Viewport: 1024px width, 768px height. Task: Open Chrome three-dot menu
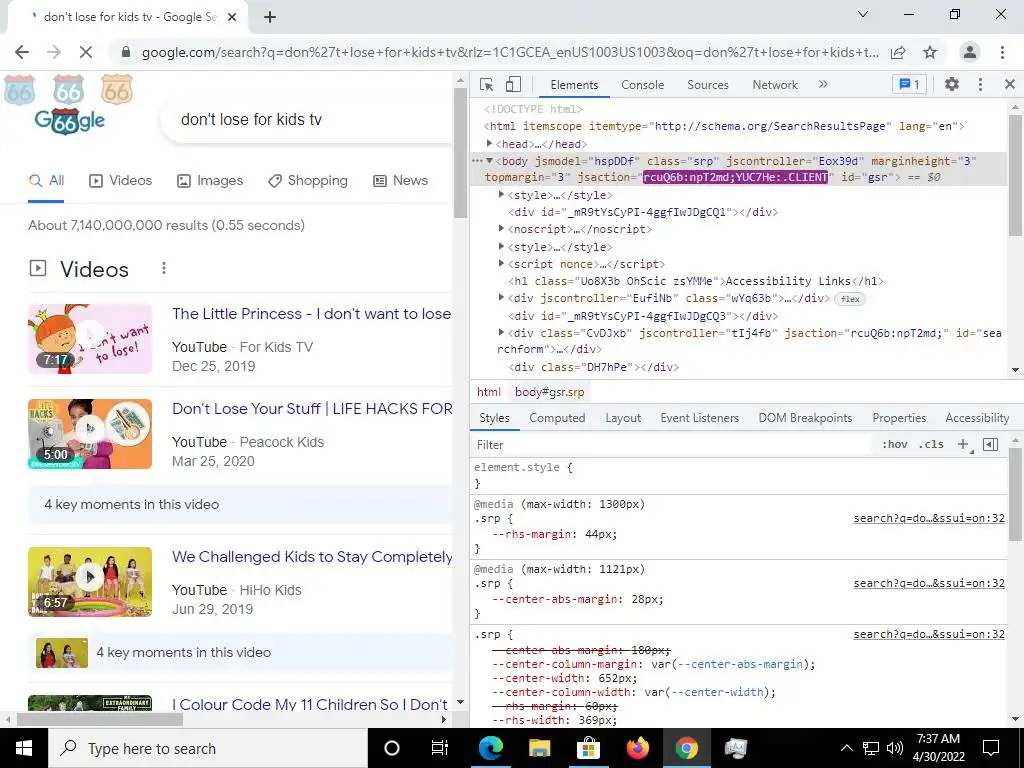[1002, 52]
